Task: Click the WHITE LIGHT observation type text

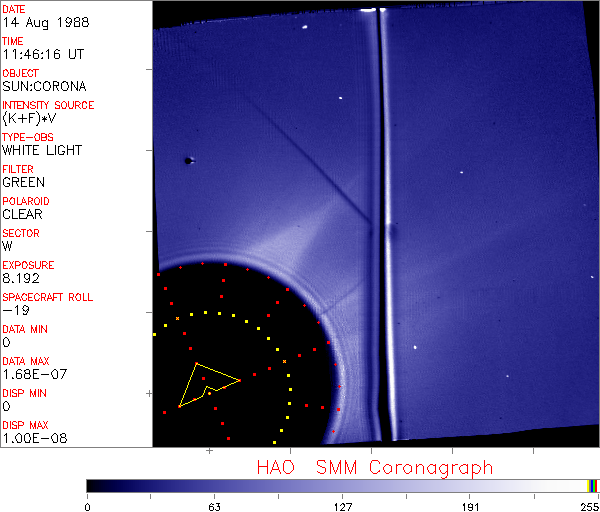Action: click(x=42, y=150)
